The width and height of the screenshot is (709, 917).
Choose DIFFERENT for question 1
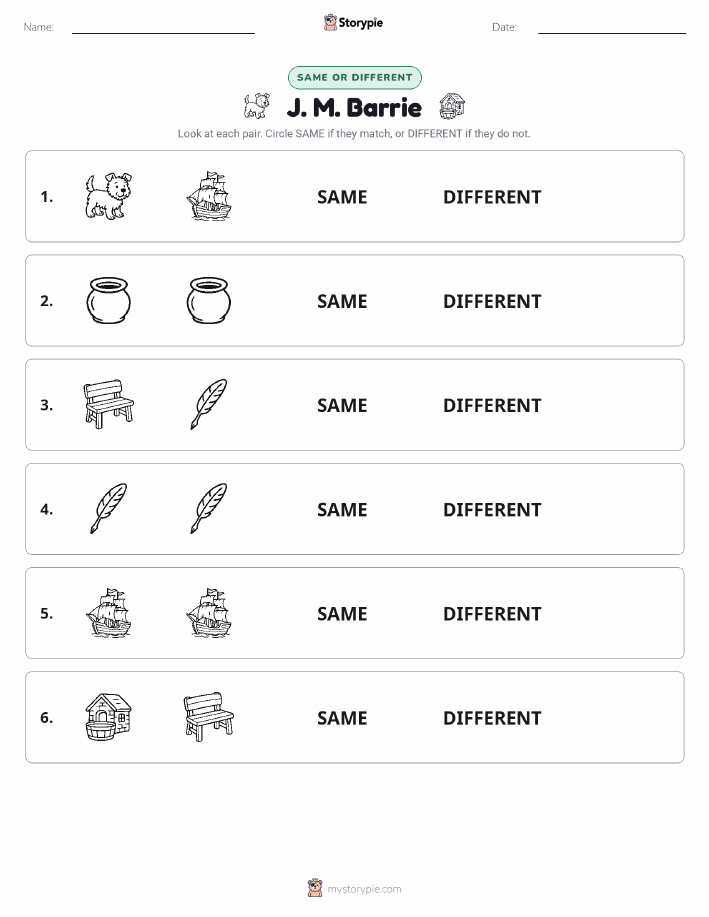[492, 197]
